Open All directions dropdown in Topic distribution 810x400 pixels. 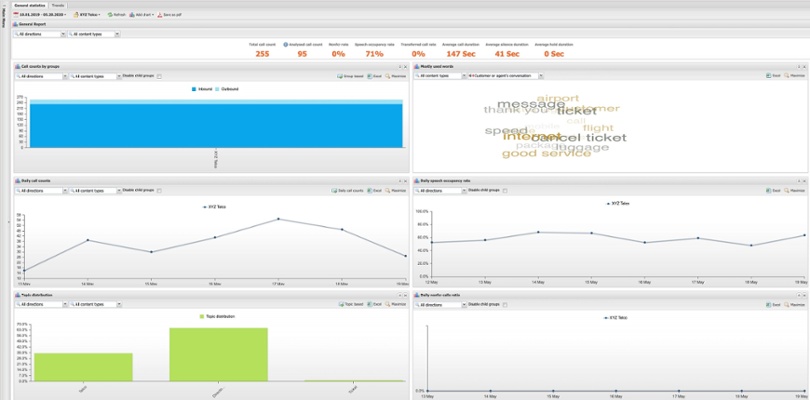click(41, 304)
